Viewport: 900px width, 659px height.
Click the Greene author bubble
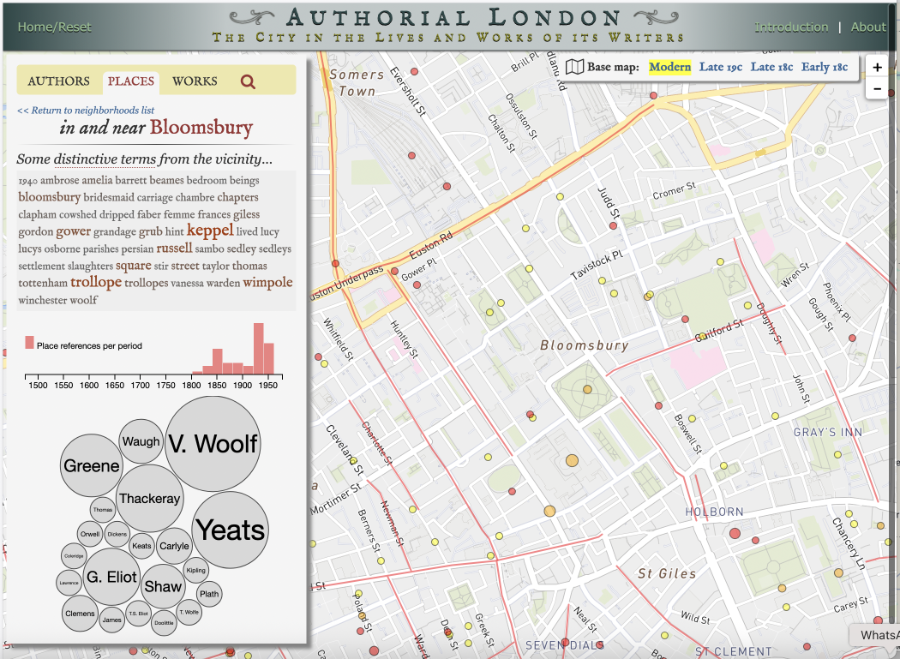click(x=91, y=466)
